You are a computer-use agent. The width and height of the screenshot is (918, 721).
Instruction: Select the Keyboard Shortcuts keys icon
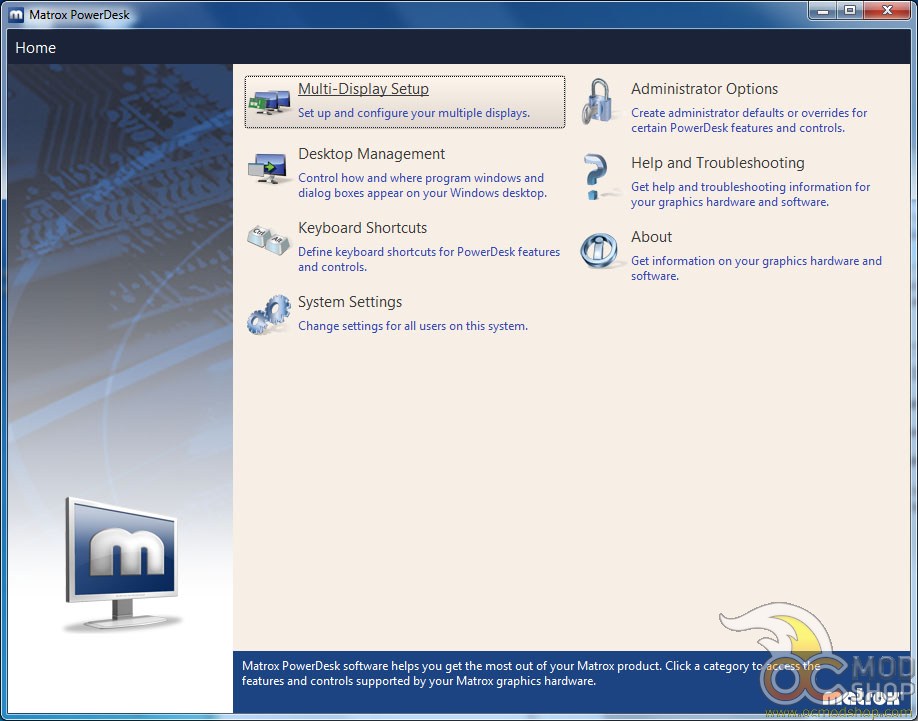268,240
